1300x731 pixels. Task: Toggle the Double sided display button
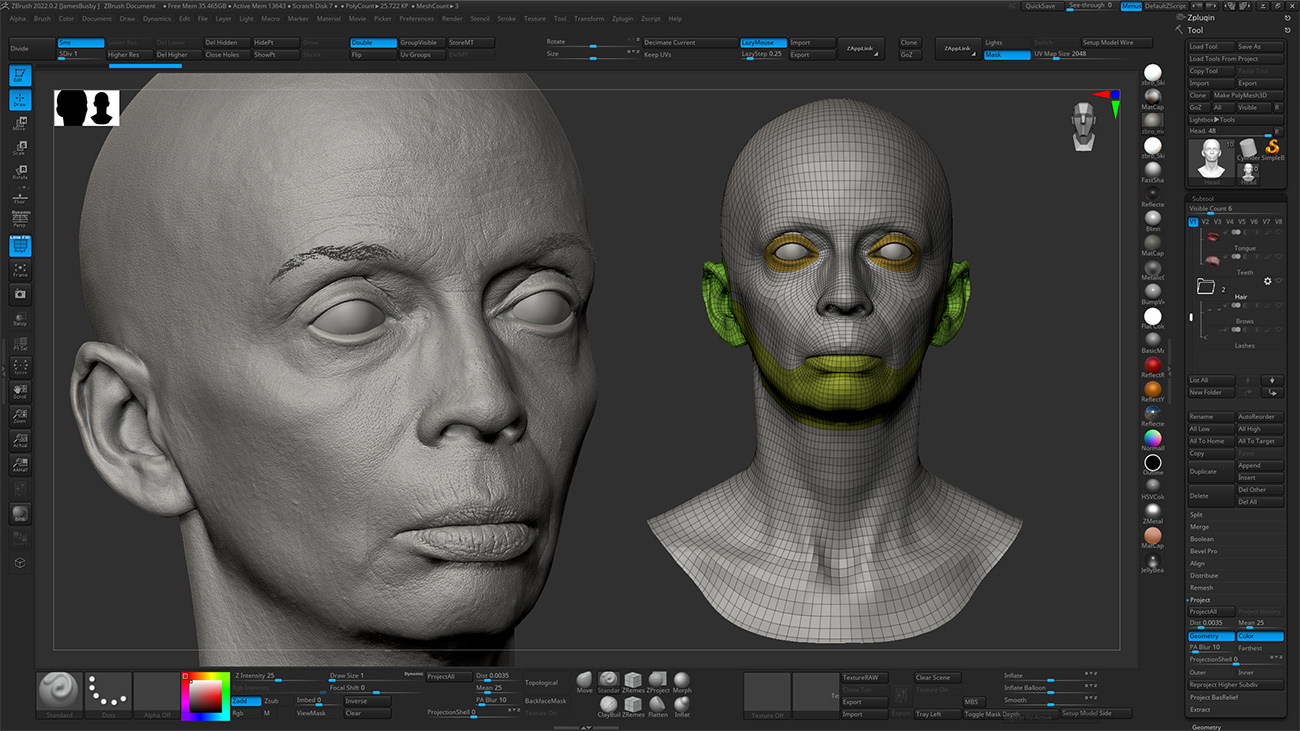click(x=373, y=43)
